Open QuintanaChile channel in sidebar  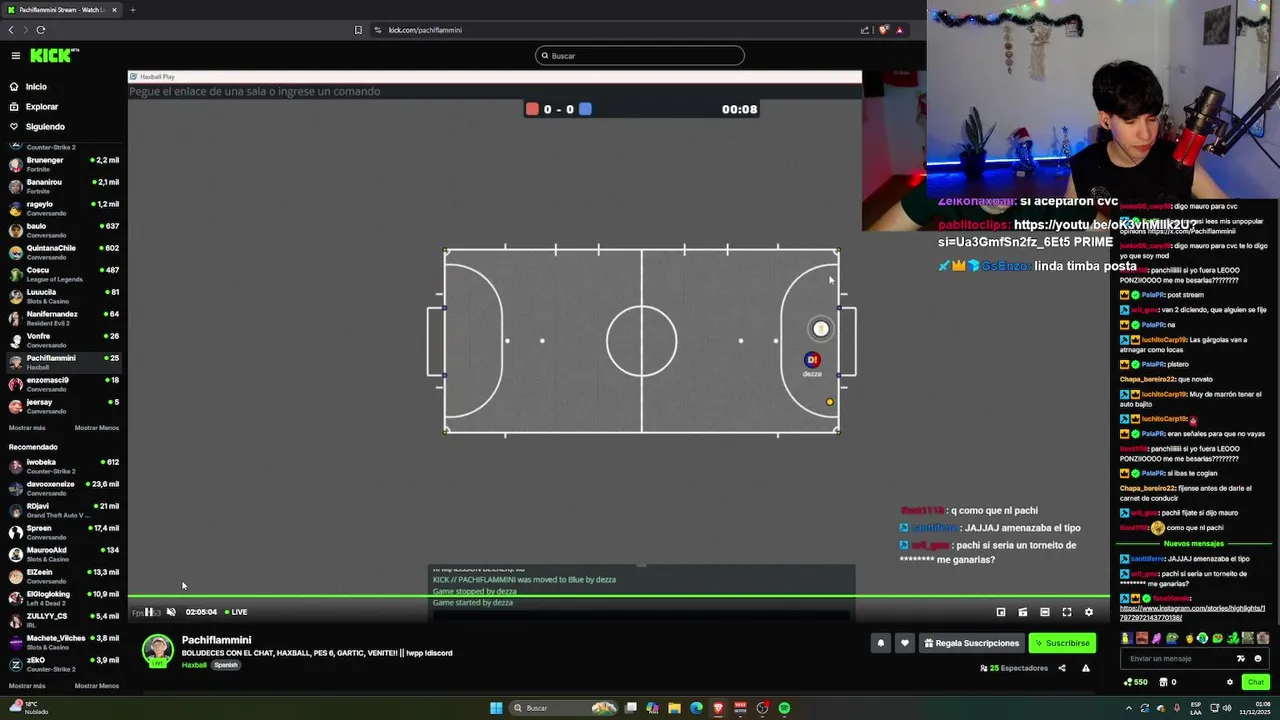(62, 252)
